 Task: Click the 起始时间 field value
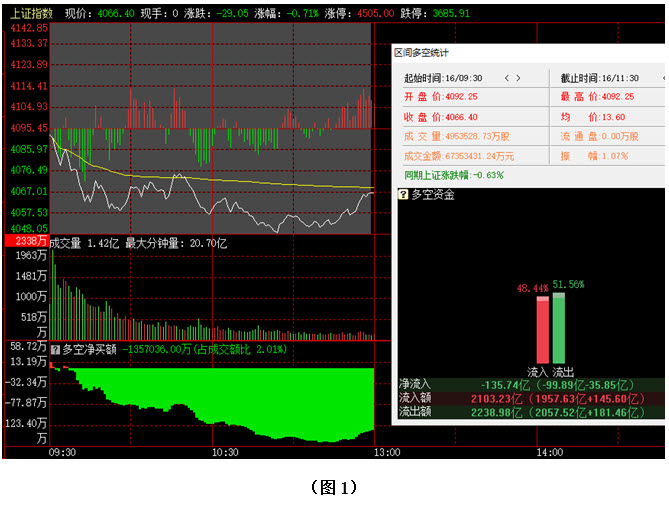467,78
